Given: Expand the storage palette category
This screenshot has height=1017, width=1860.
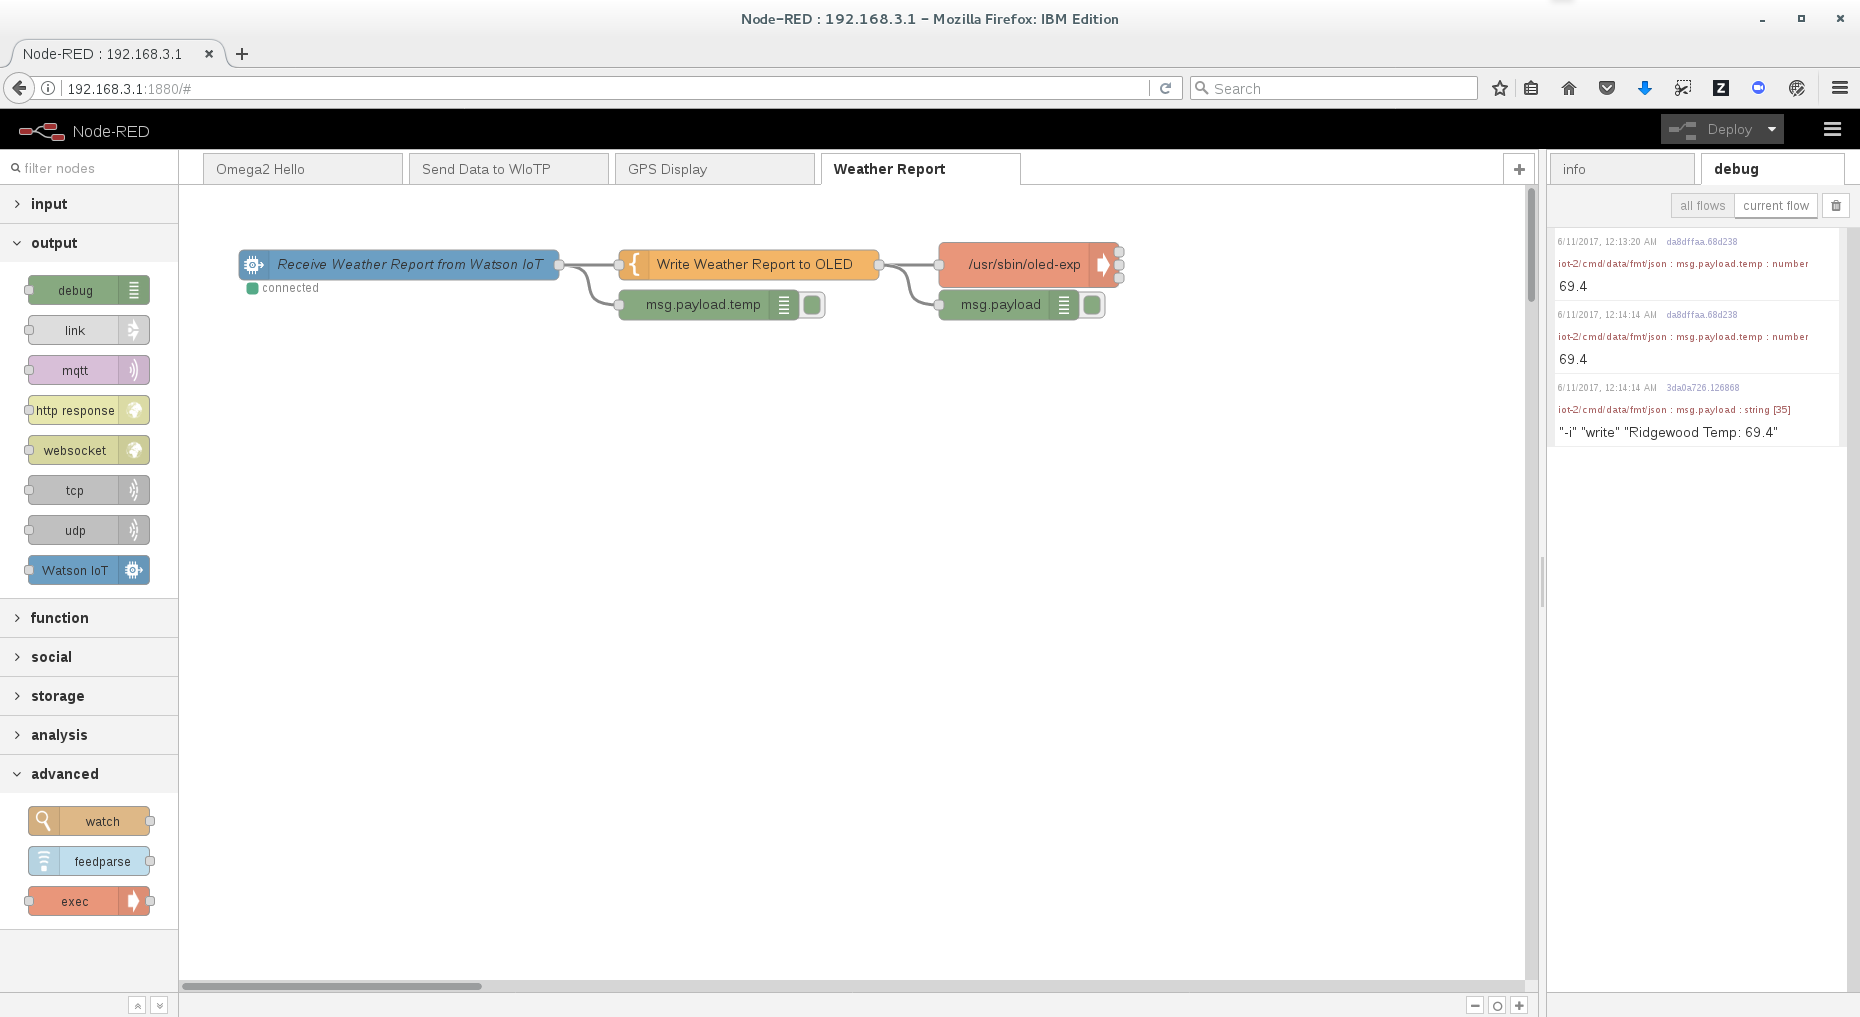Looking at the screenshot, I should click(x=89, y=696).
